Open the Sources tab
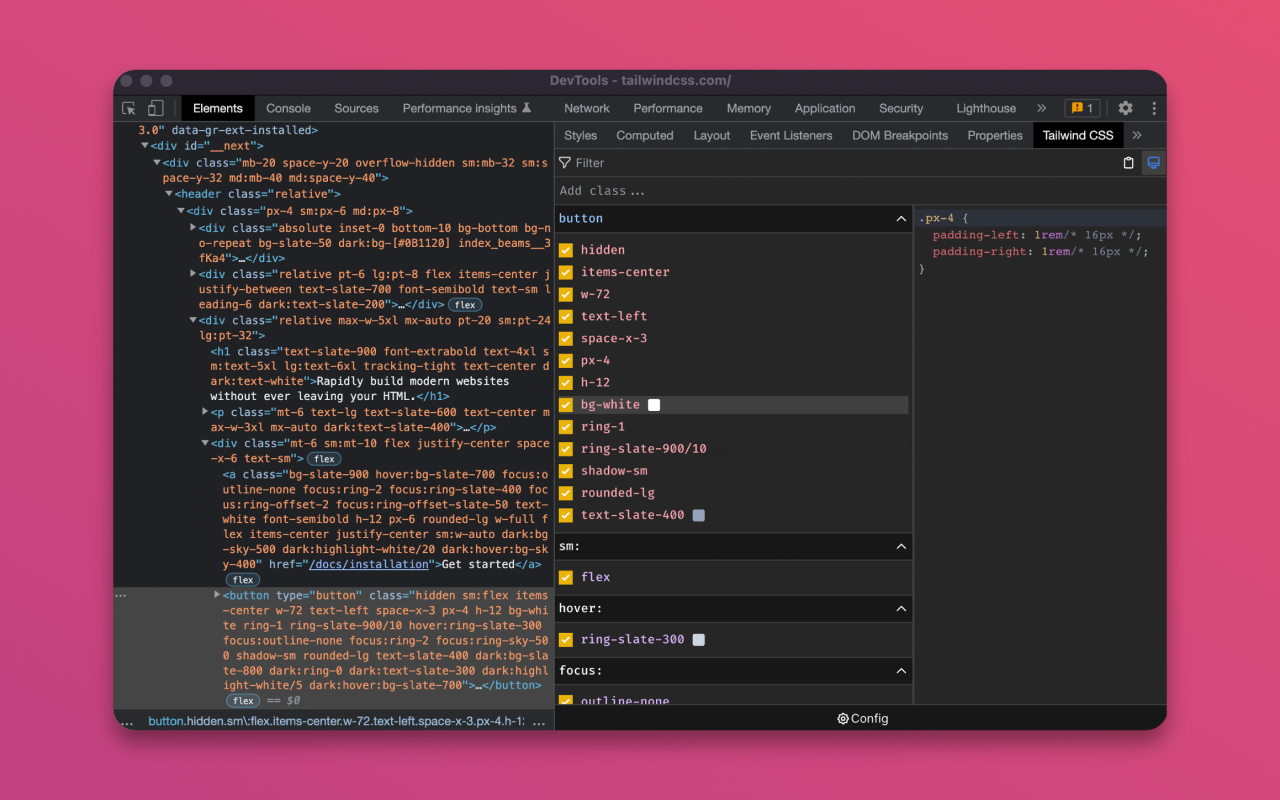The width and height of the screenshot is (1280, 800). tap(356, 108)
